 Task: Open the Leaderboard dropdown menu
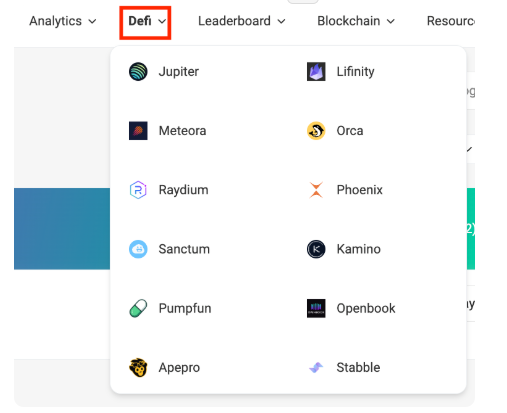tap(242, 21)
